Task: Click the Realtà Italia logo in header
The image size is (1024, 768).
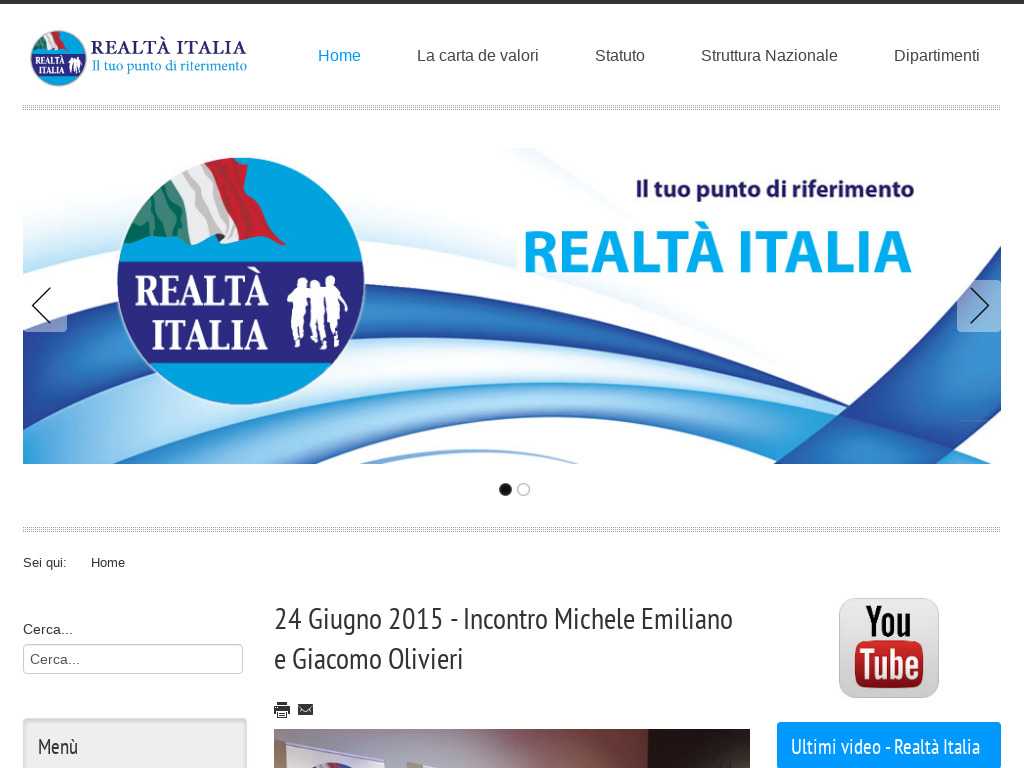Action: tap(138, 57)
